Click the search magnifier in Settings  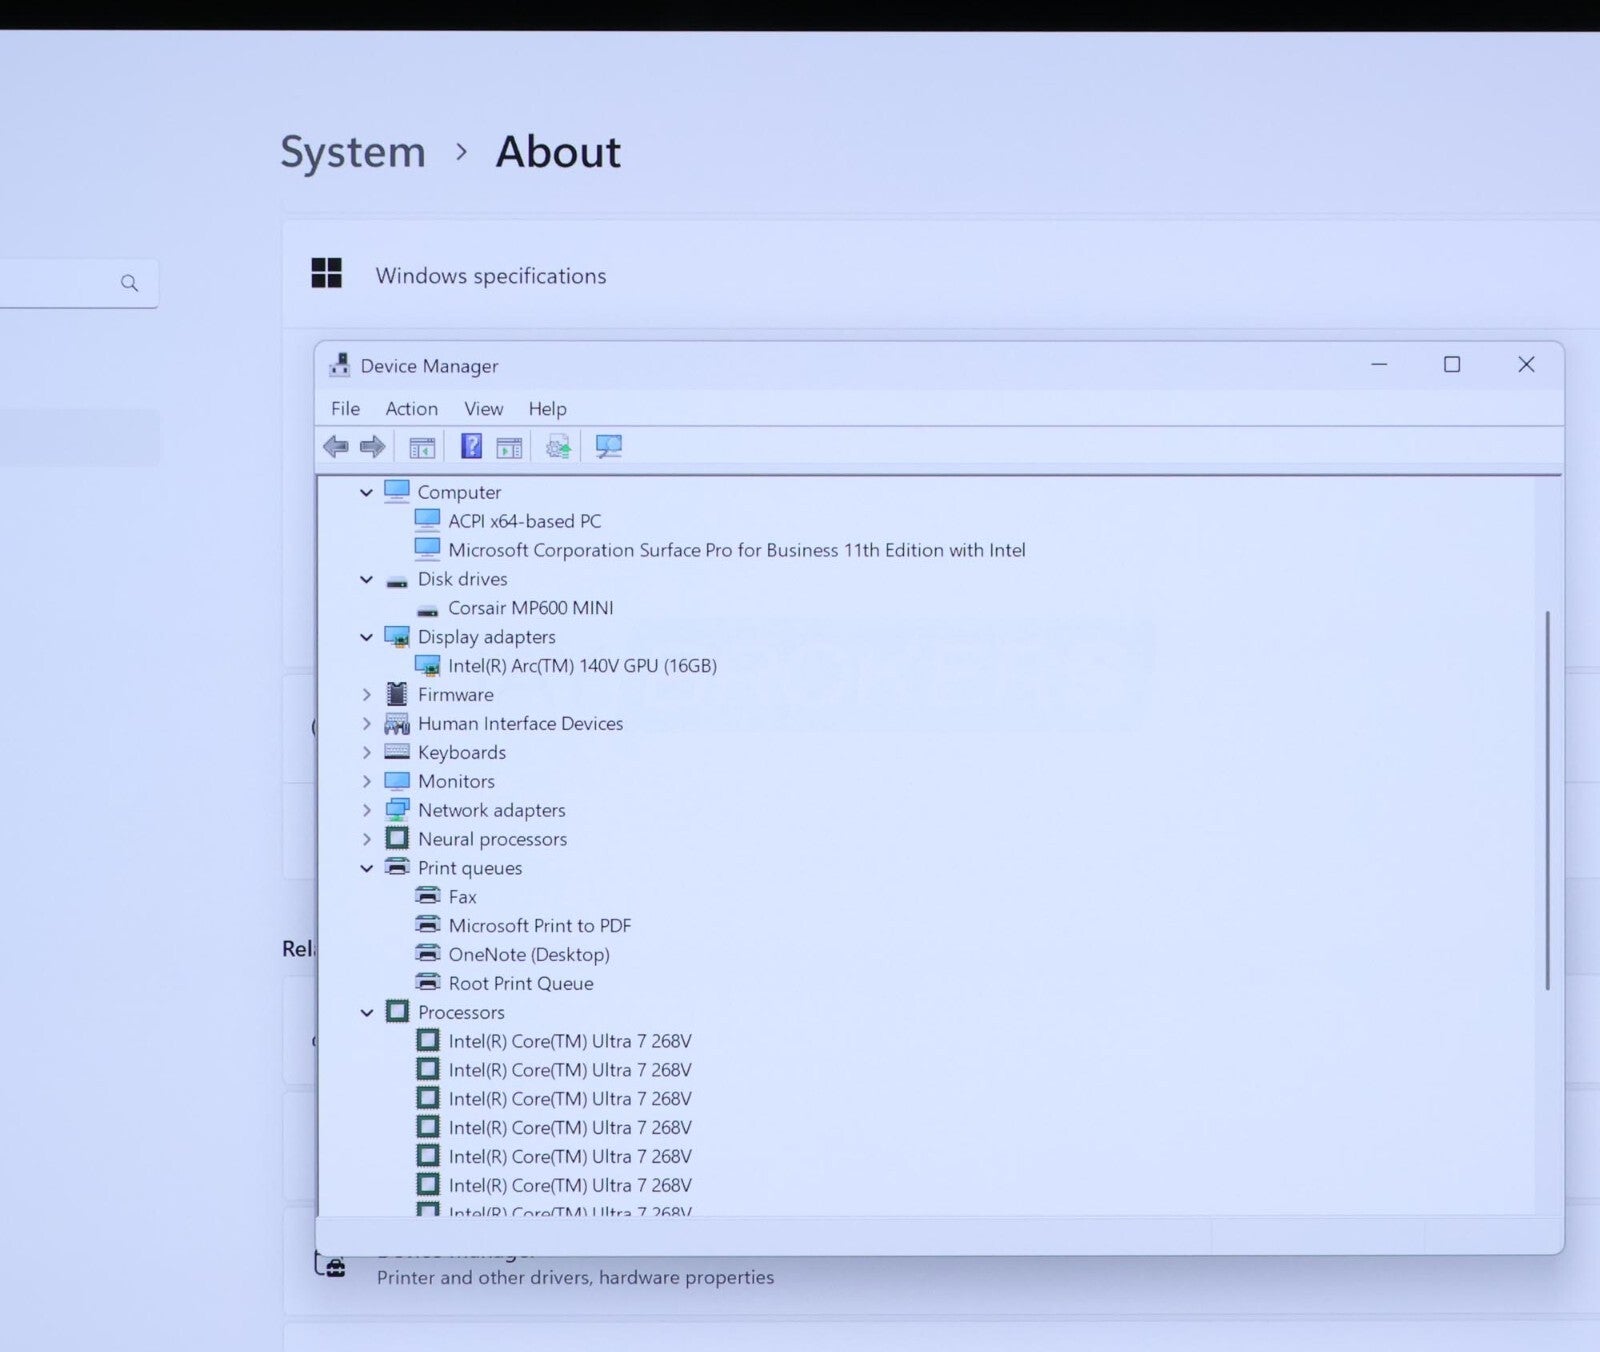coord(129,283)
